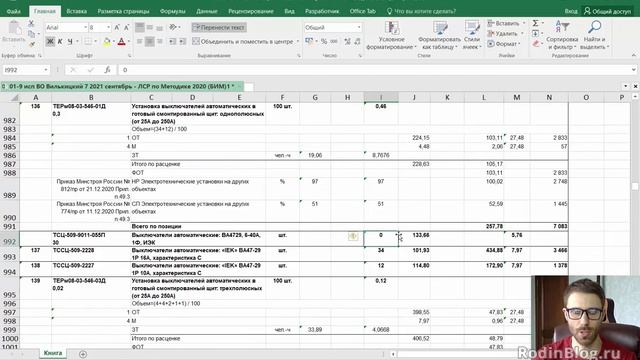Collapse the ribbon with the chevron arrow
The image size is (640, 360).
coord(633,55)
